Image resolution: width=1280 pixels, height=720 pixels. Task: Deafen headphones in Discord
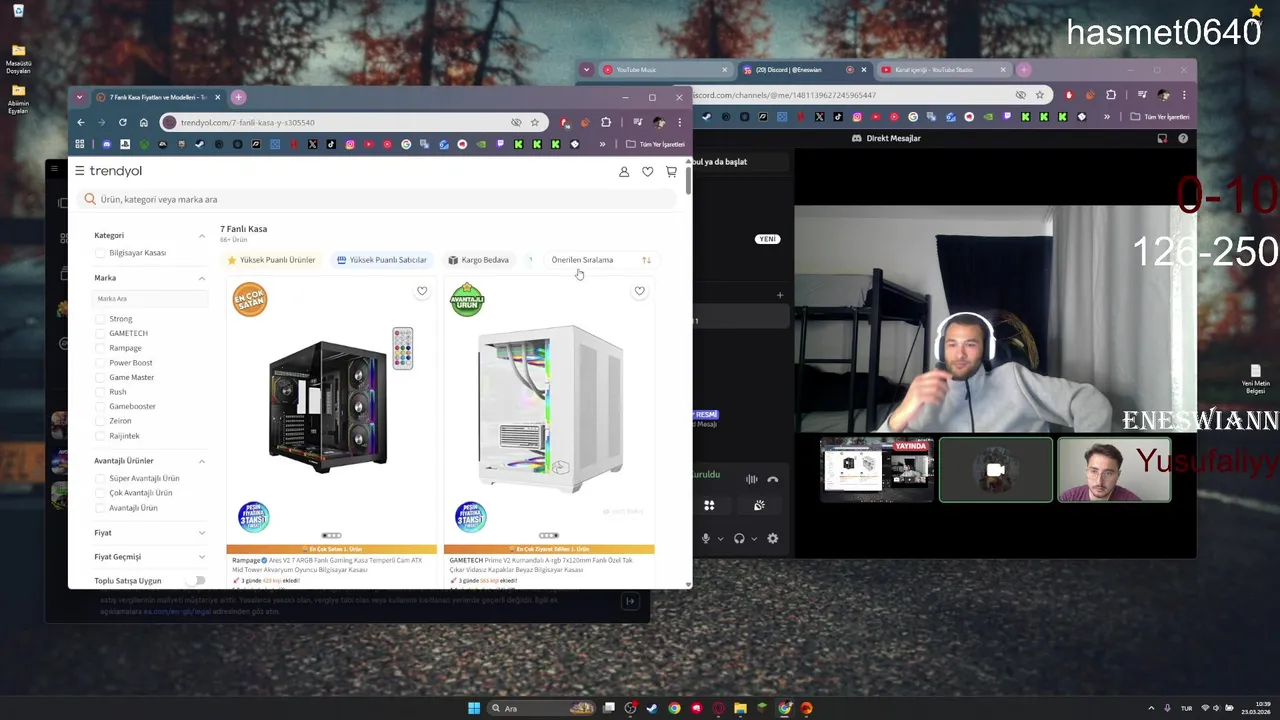tap(739, 538)
